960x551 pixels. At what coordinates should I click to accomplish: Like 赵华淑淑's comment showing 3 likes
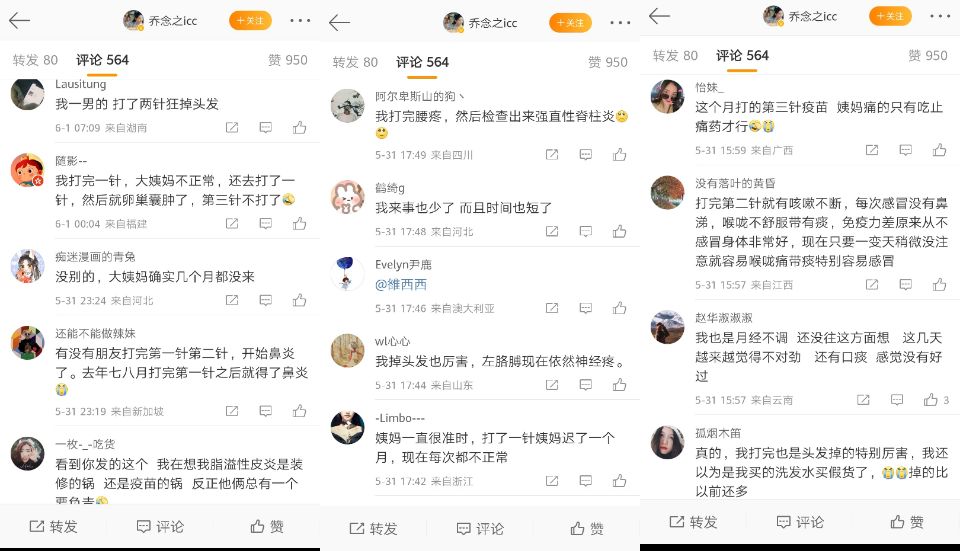pos(936,400)
